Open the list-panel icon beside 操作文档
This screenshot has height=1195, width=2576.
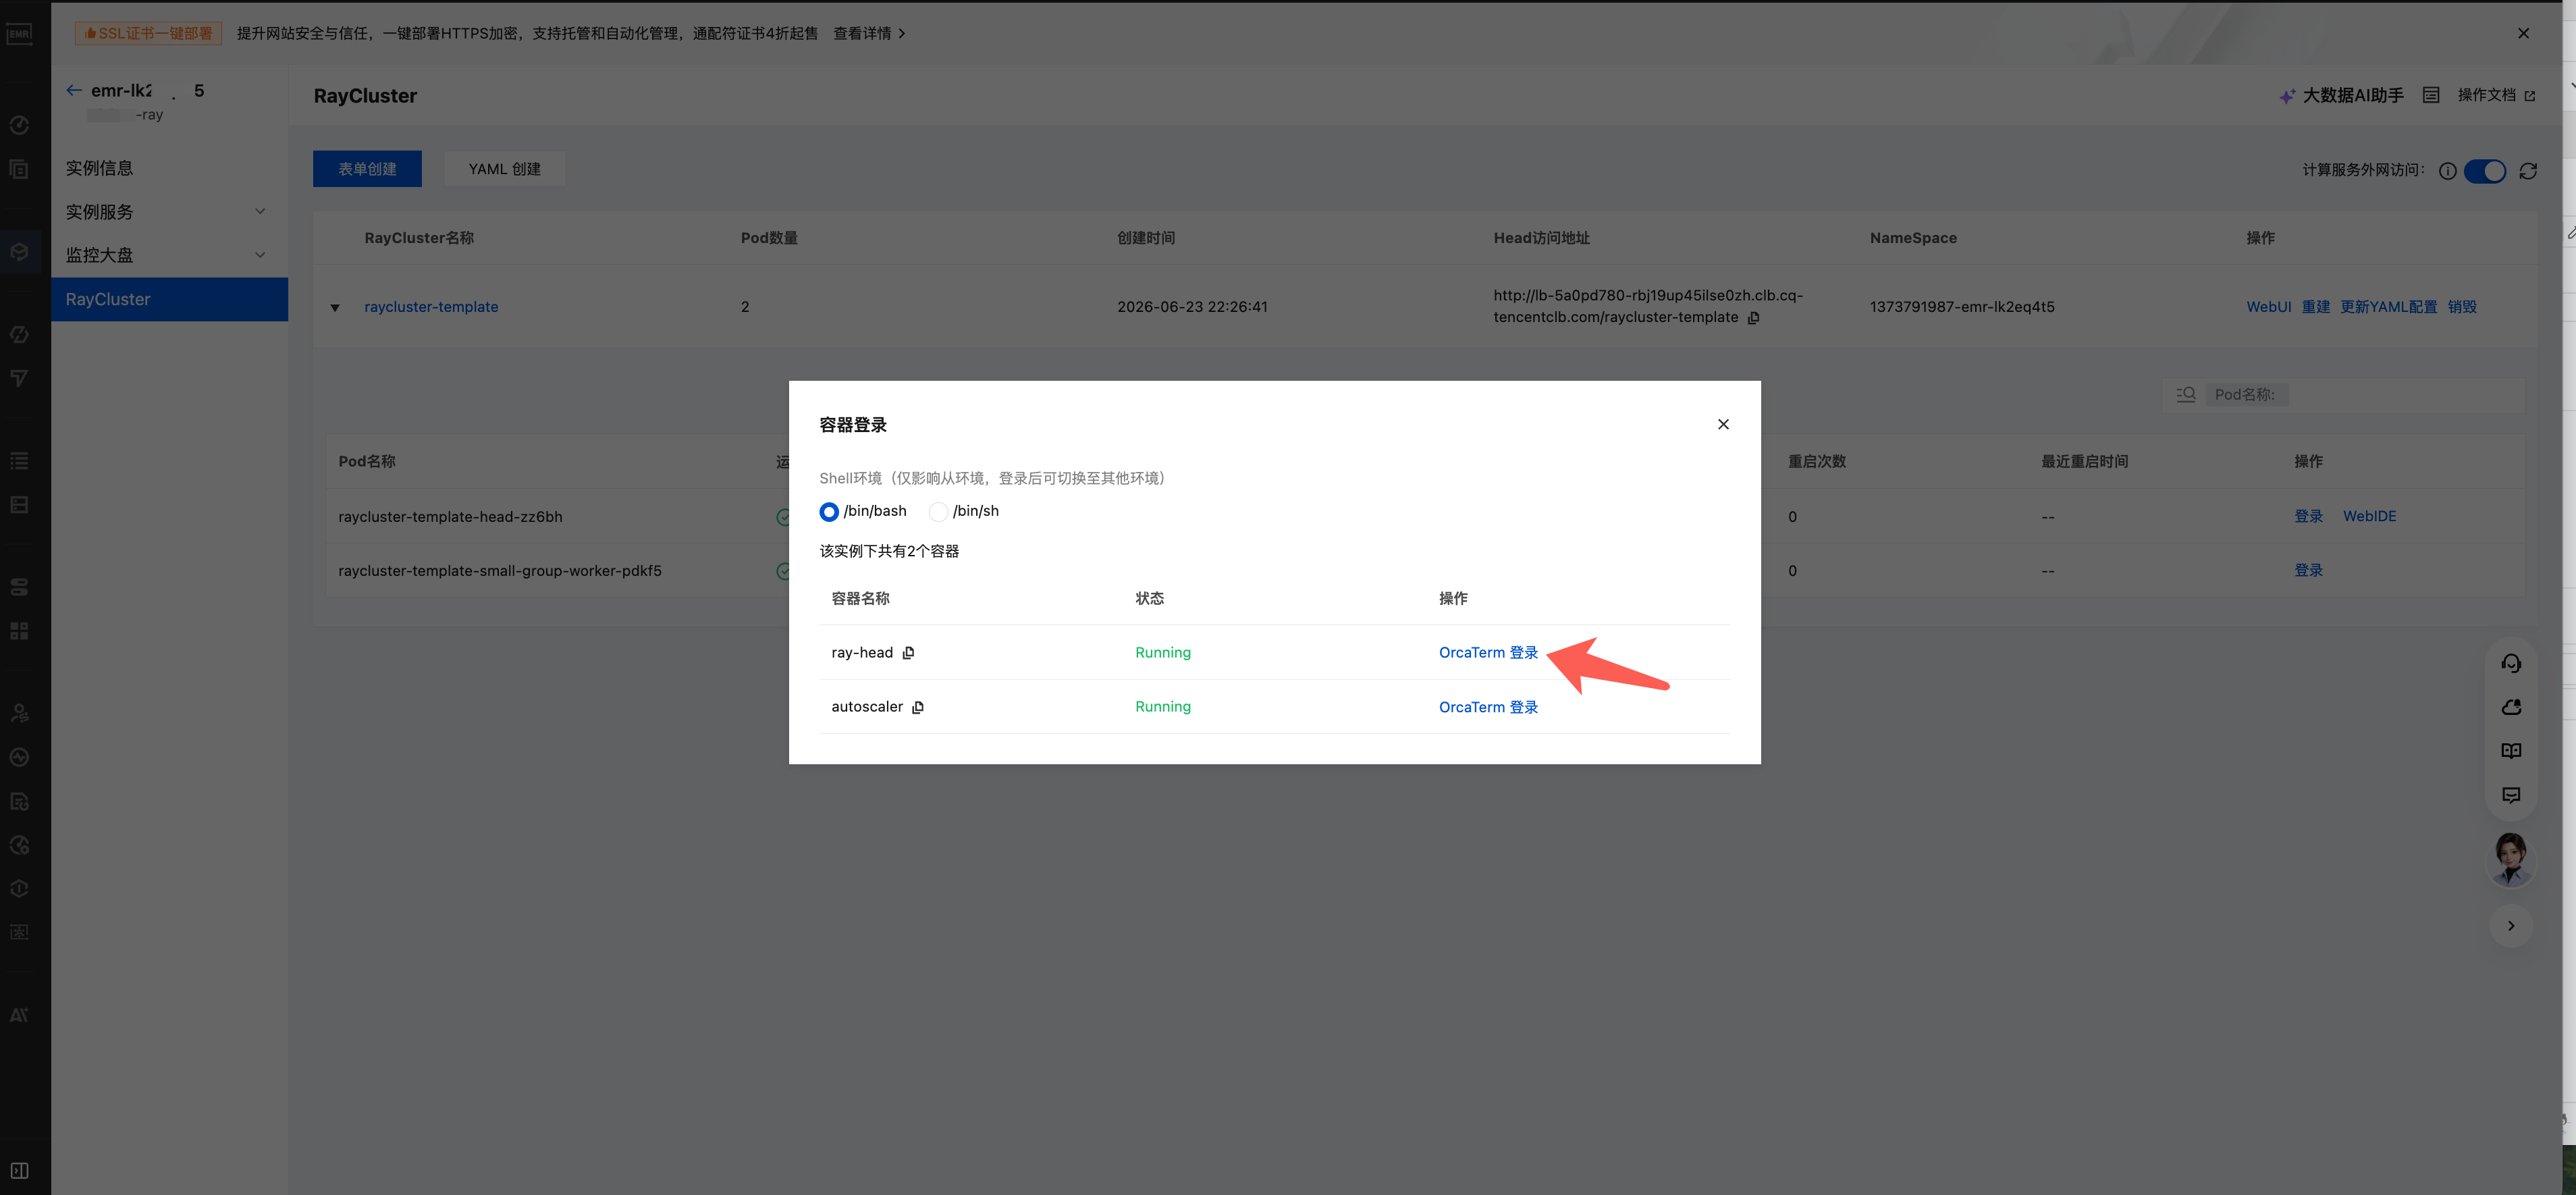[2431, 95]
